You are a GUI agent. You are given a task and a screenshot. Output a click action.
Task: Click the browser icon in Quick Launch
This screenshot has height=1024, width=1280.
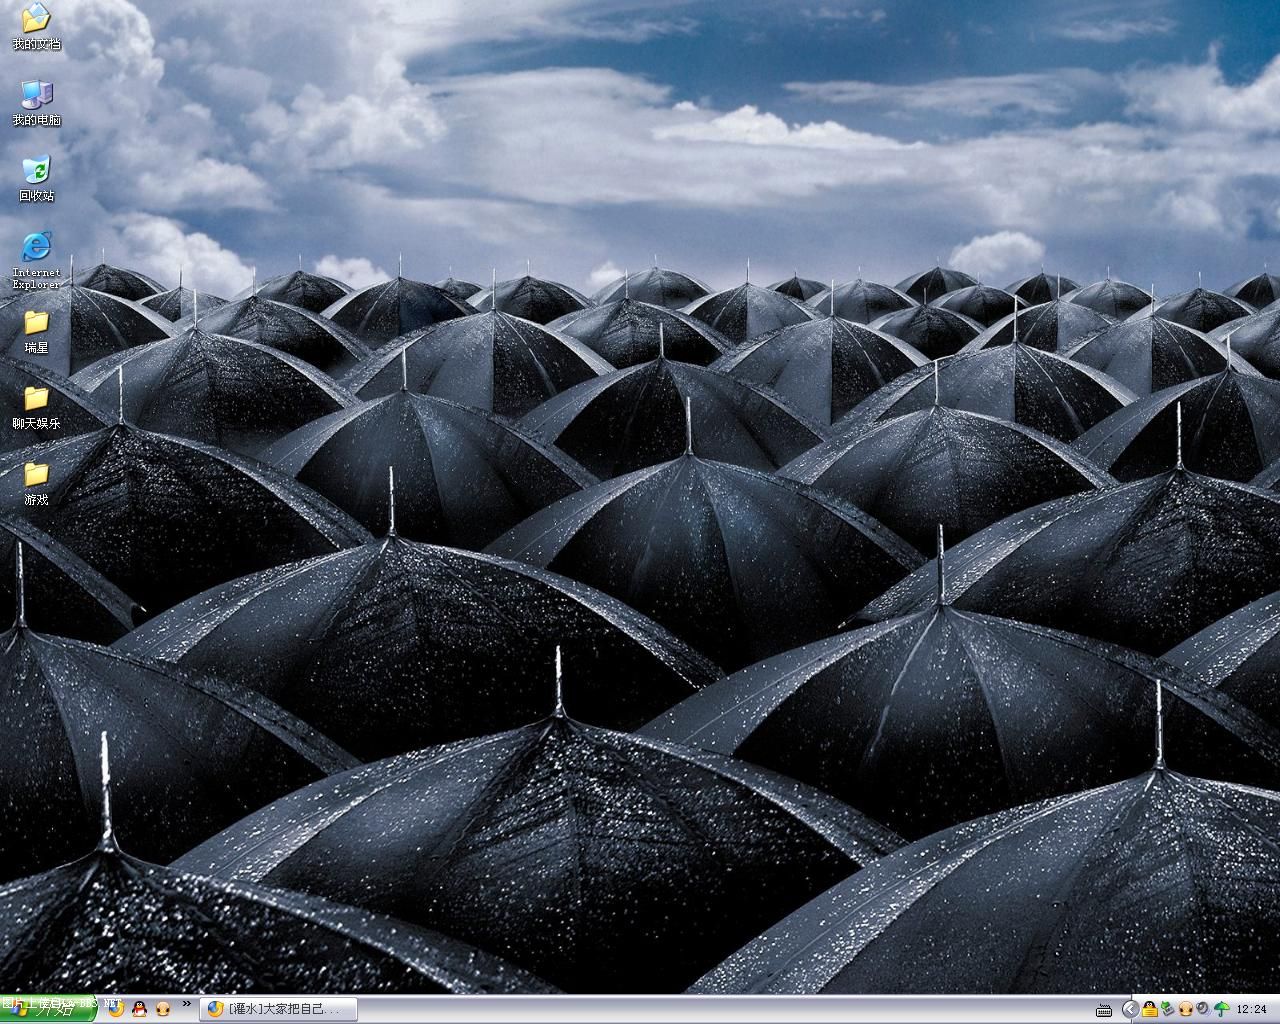pos(116,1009)
